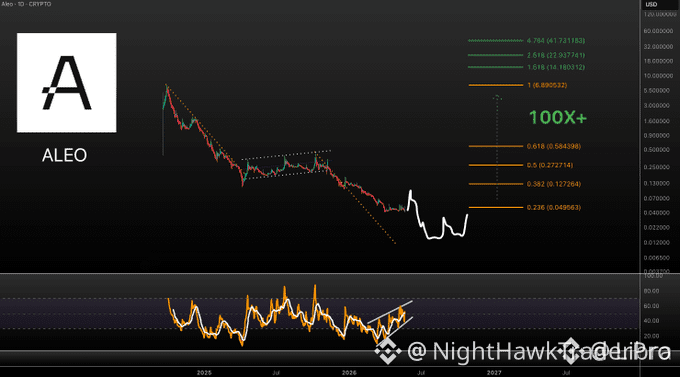Screen dimensions: 680x377
Task: Click the 32.000000 price axis value
Action: [x=658, y=46]
